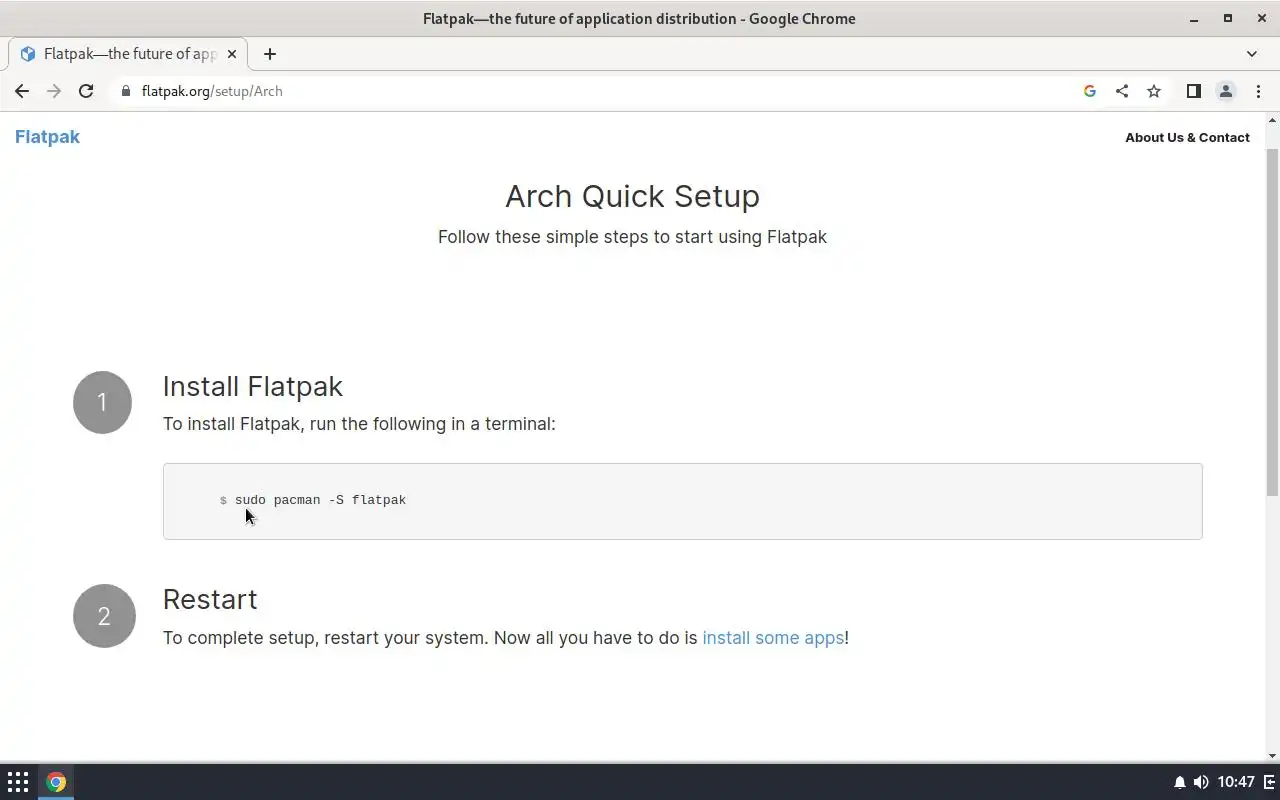Click the address bar URL field

coord(600,91)
